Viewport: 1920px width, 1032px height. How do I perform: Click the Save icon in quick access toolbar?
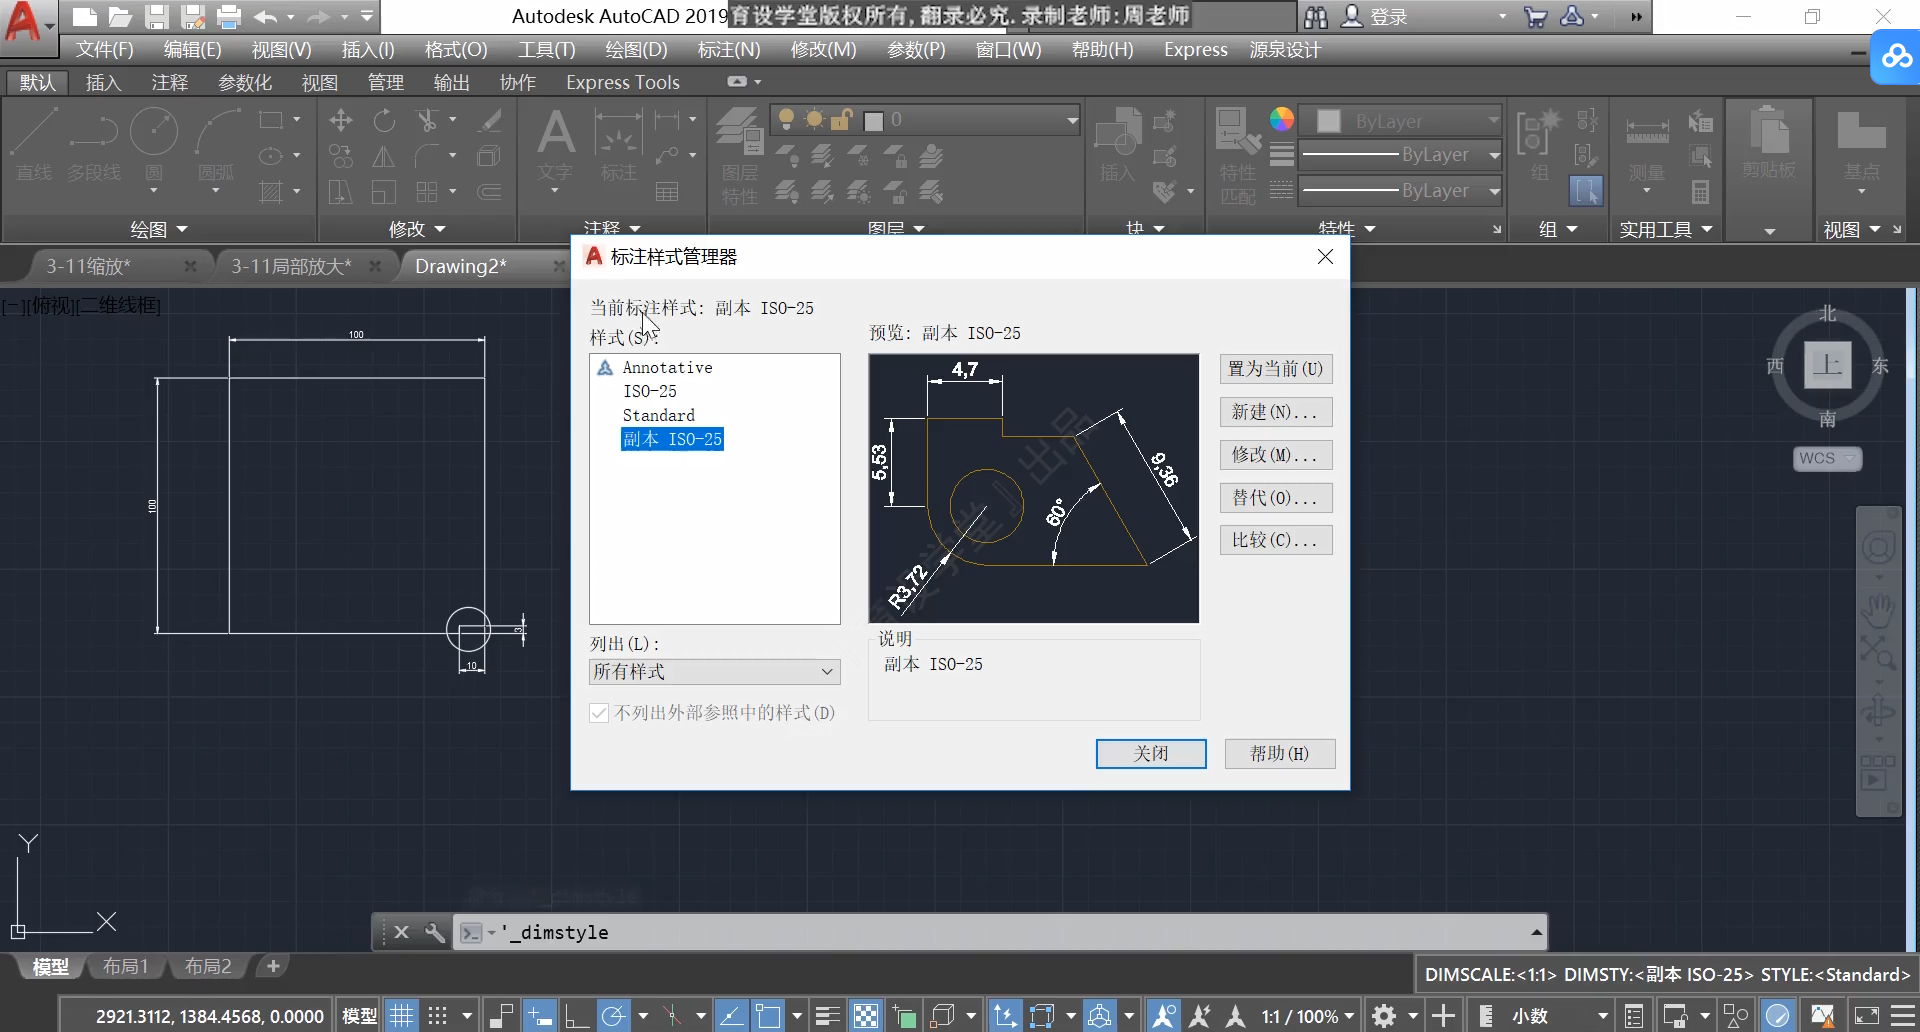pyautogui.click(x=156, y=16)
